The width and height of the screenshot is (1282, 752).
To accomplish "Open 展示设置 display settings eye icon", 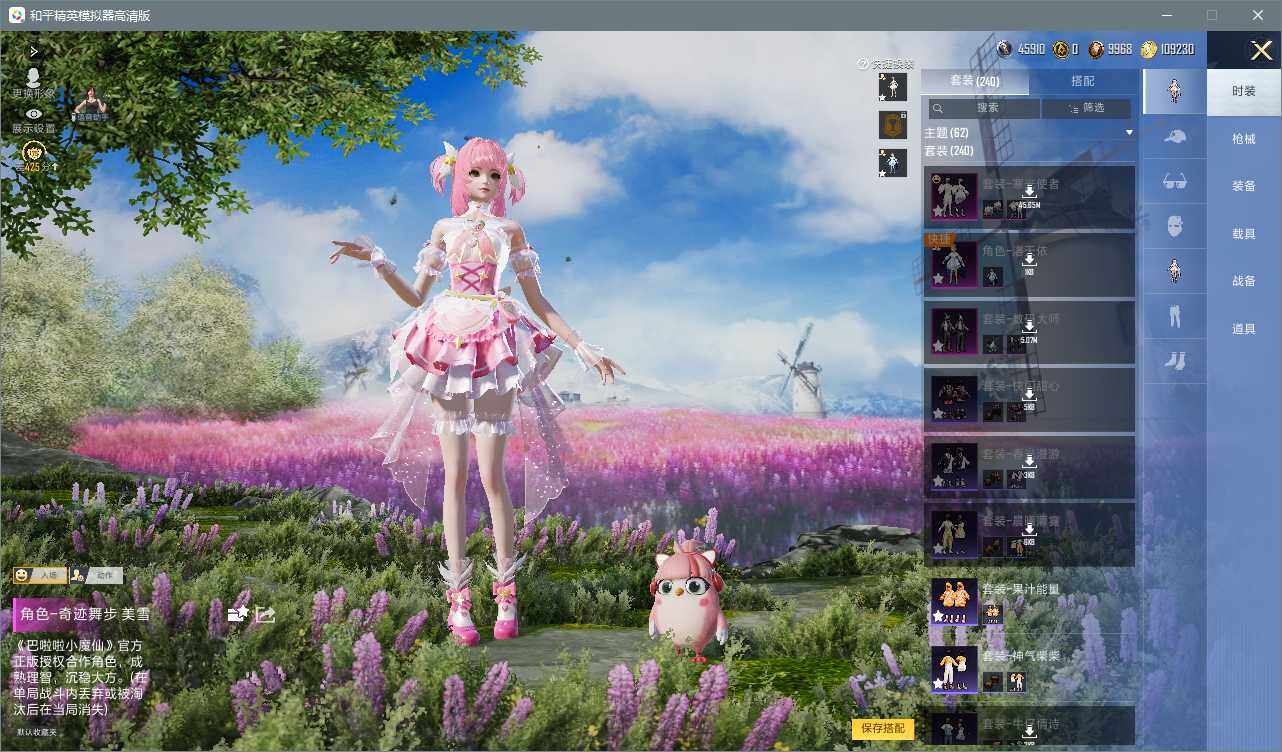I will [x=34, y=115].
